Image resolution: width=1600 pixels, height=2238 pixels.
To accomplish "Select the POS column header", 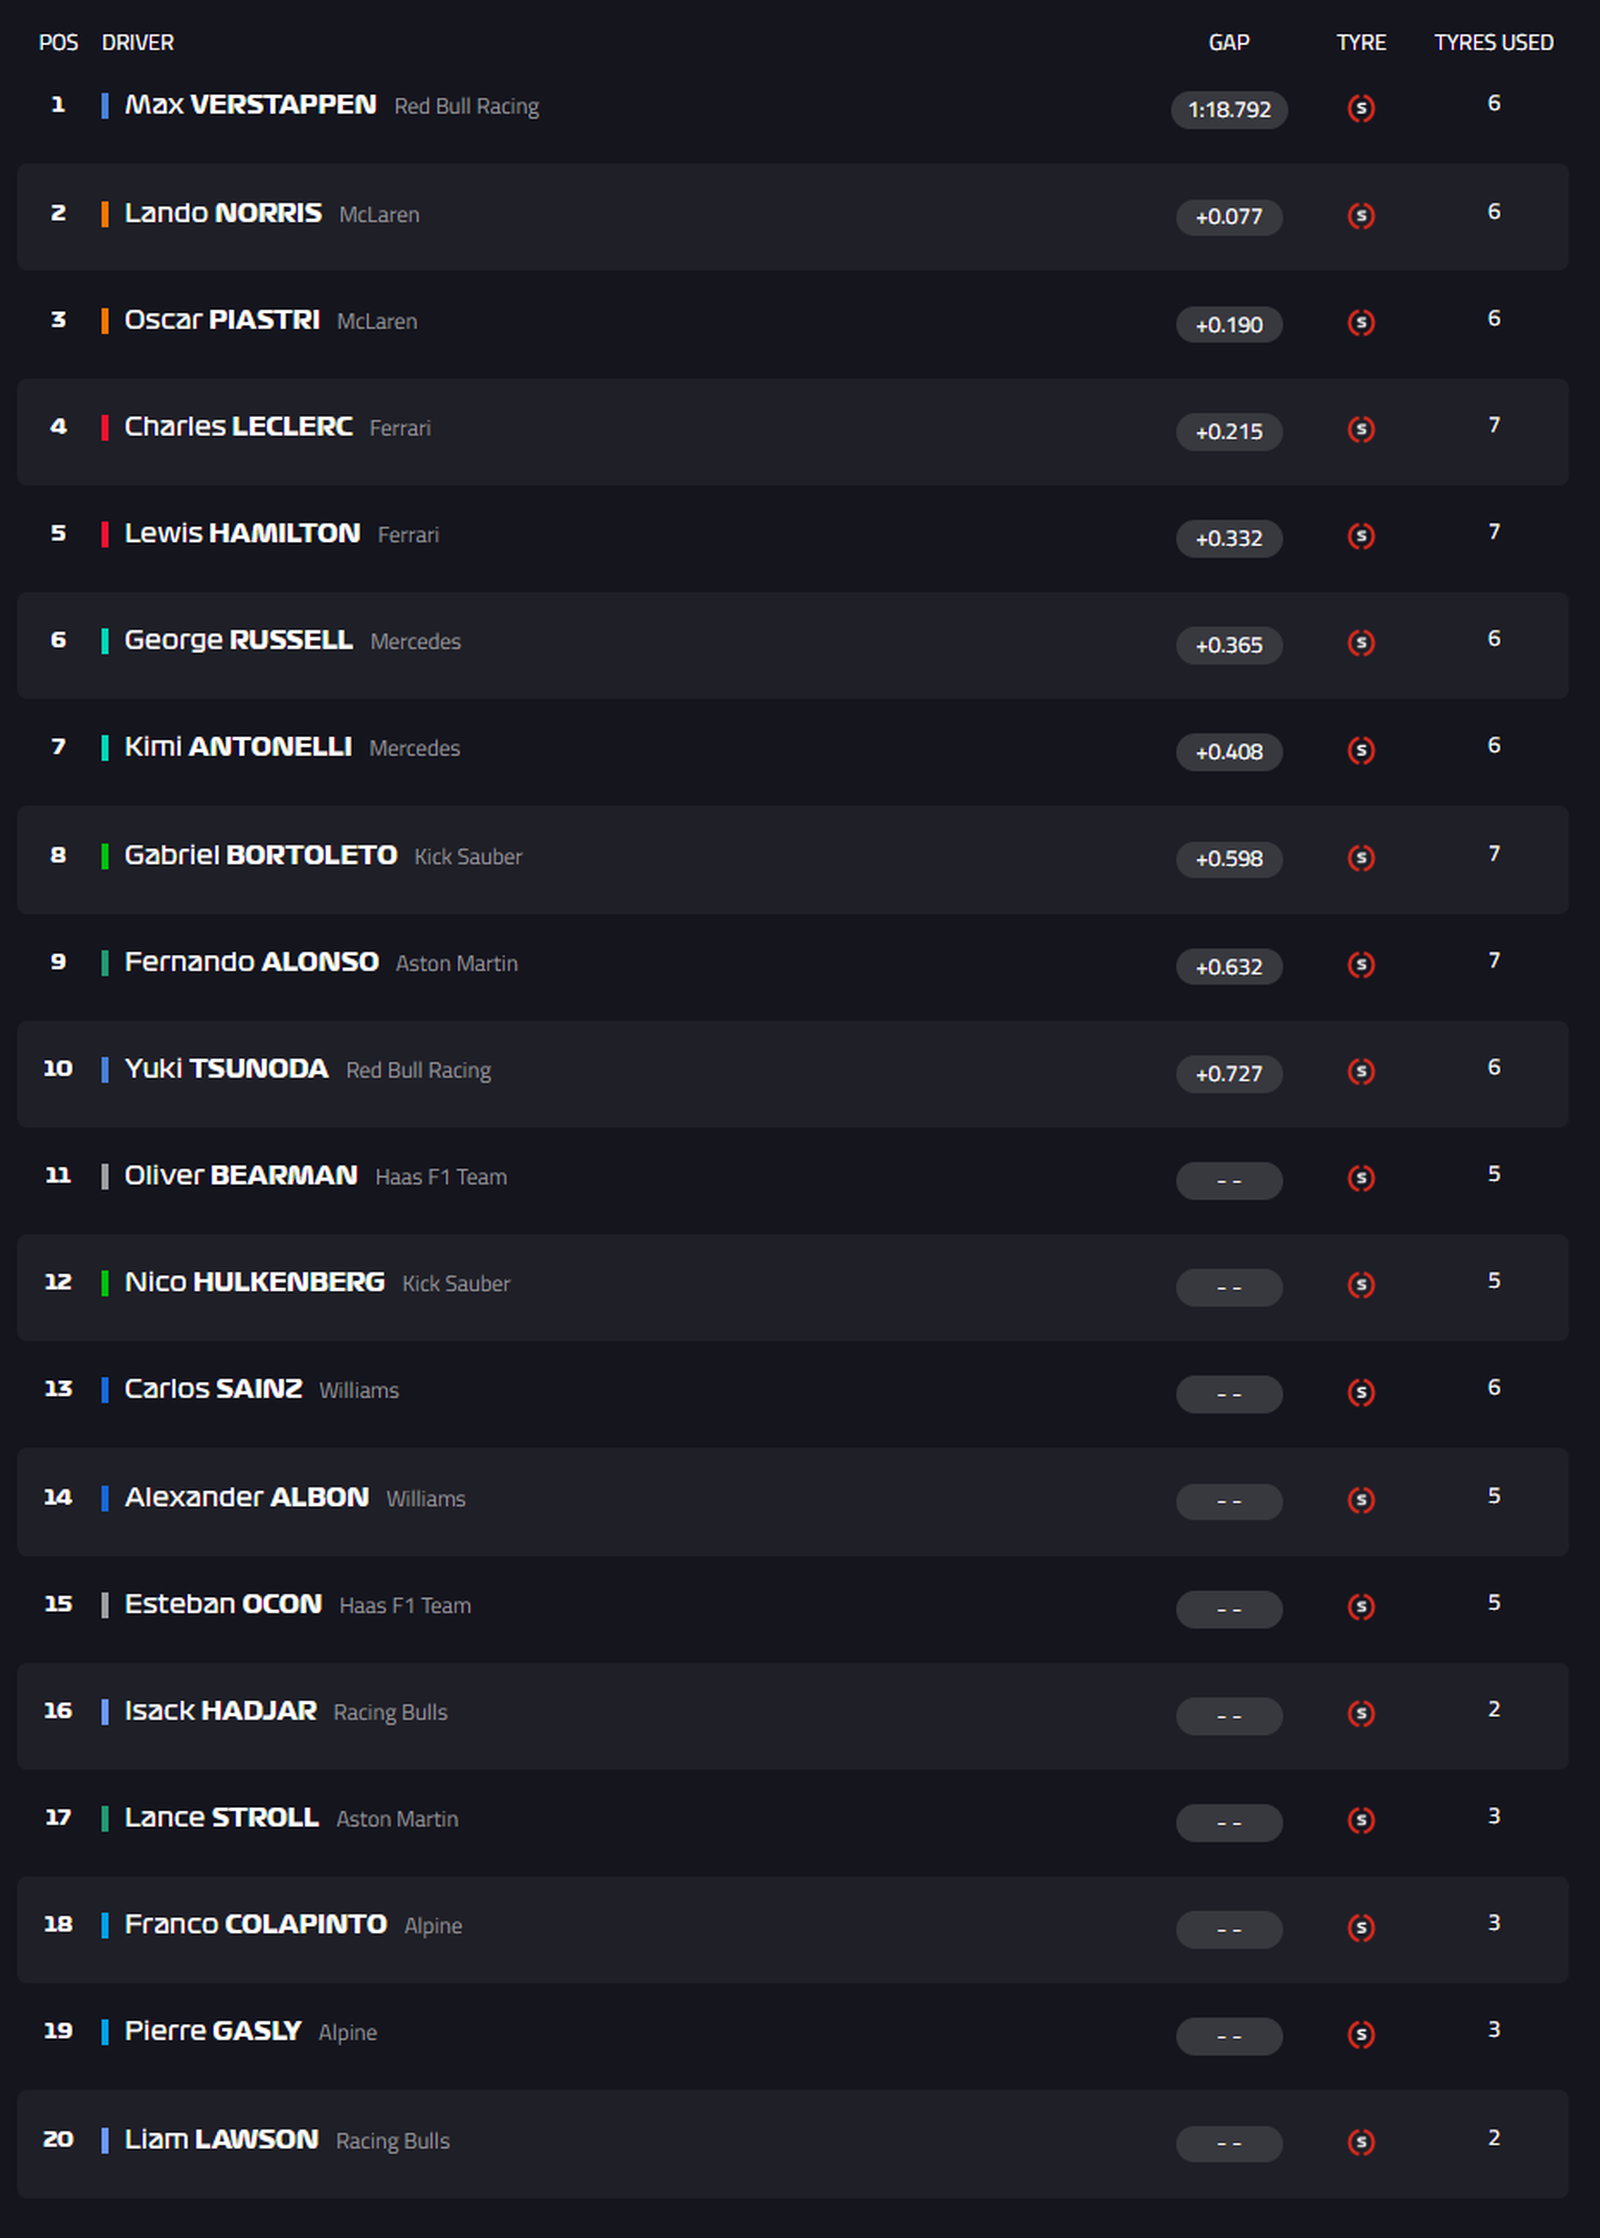I will (58, 42).
